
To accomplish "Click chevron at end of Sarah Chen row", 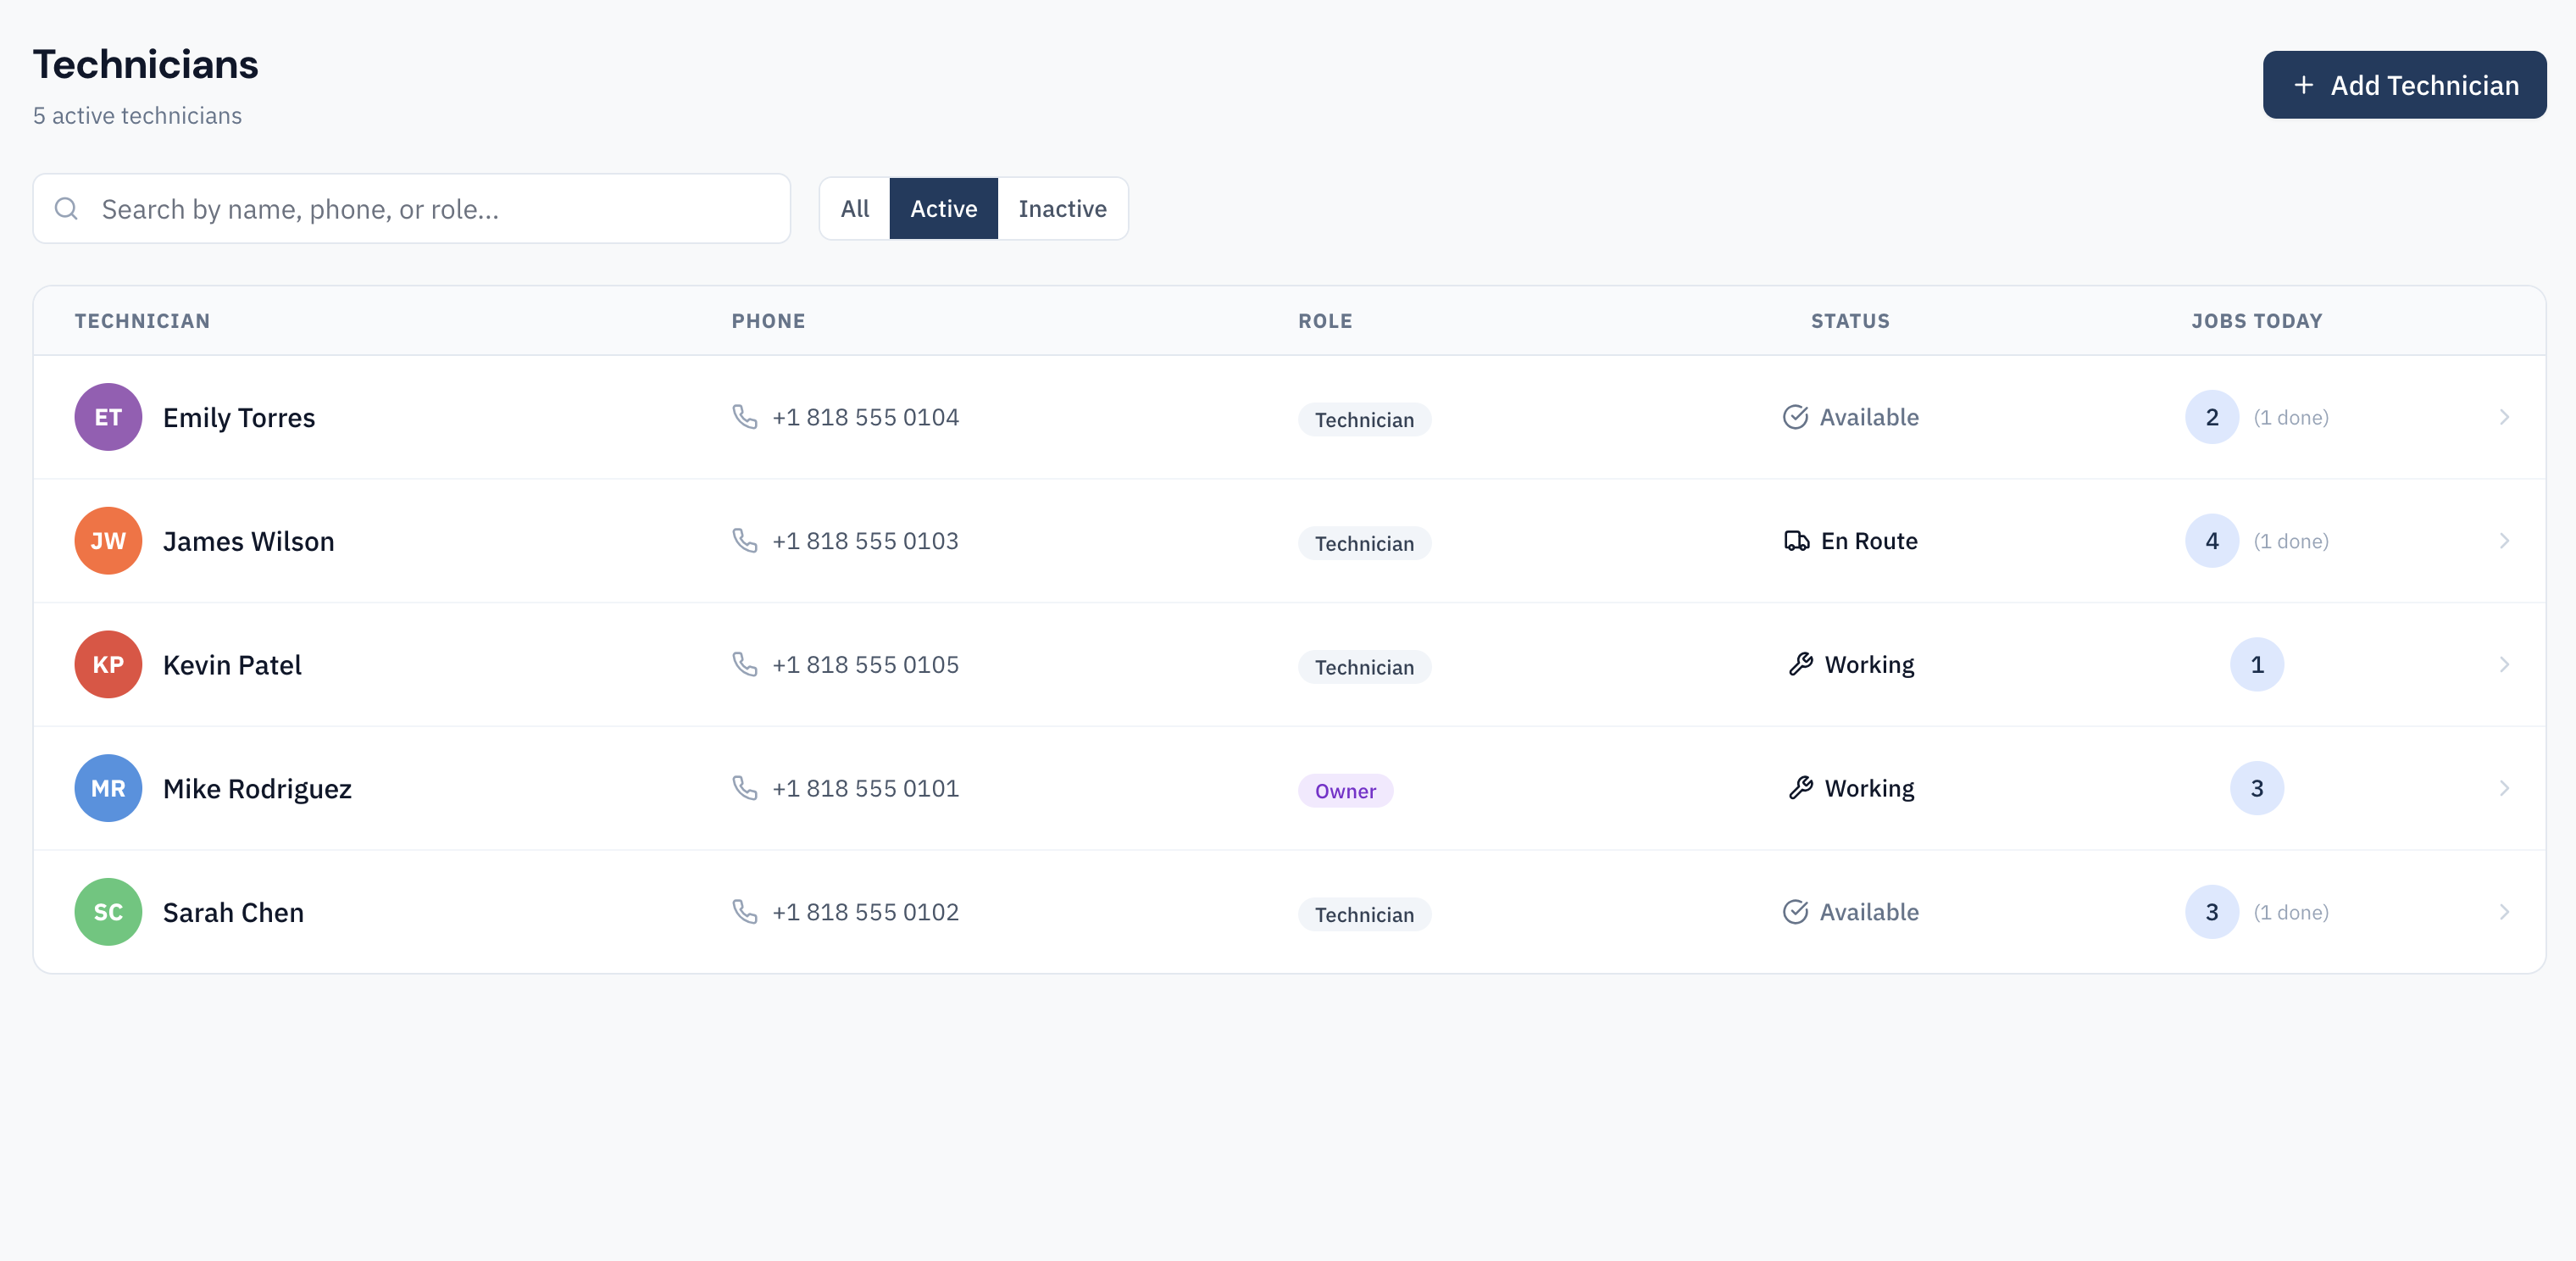I will (2503, 912).
